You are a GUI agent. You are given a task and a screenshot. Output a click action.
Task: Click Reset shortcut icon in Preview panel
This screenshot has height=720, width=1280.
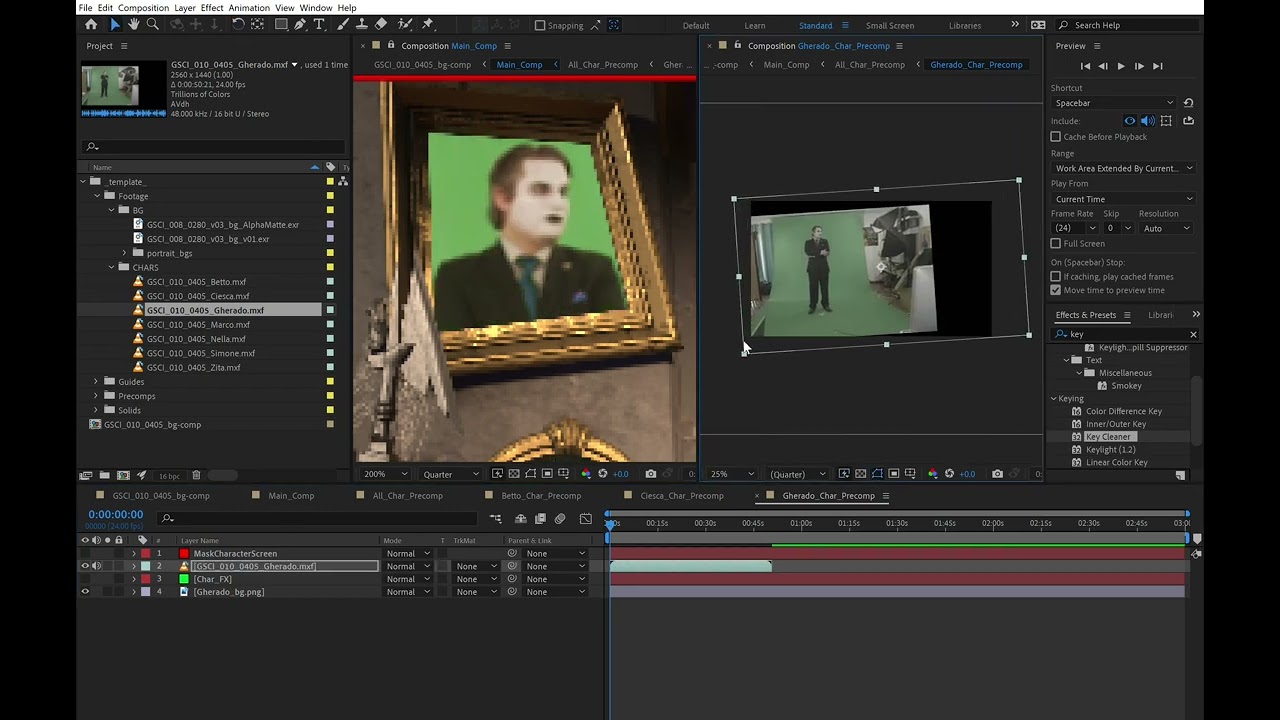(1188, 103)
